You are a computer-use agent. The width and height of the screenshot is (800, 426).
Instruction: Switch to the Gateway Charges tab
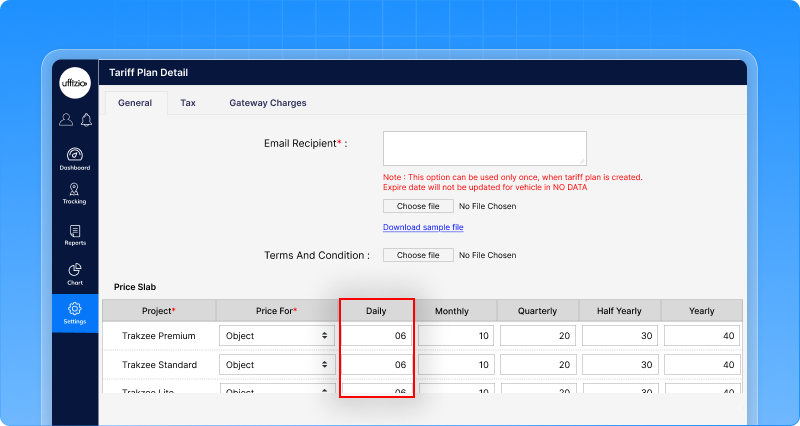click(x=268, y=103)
